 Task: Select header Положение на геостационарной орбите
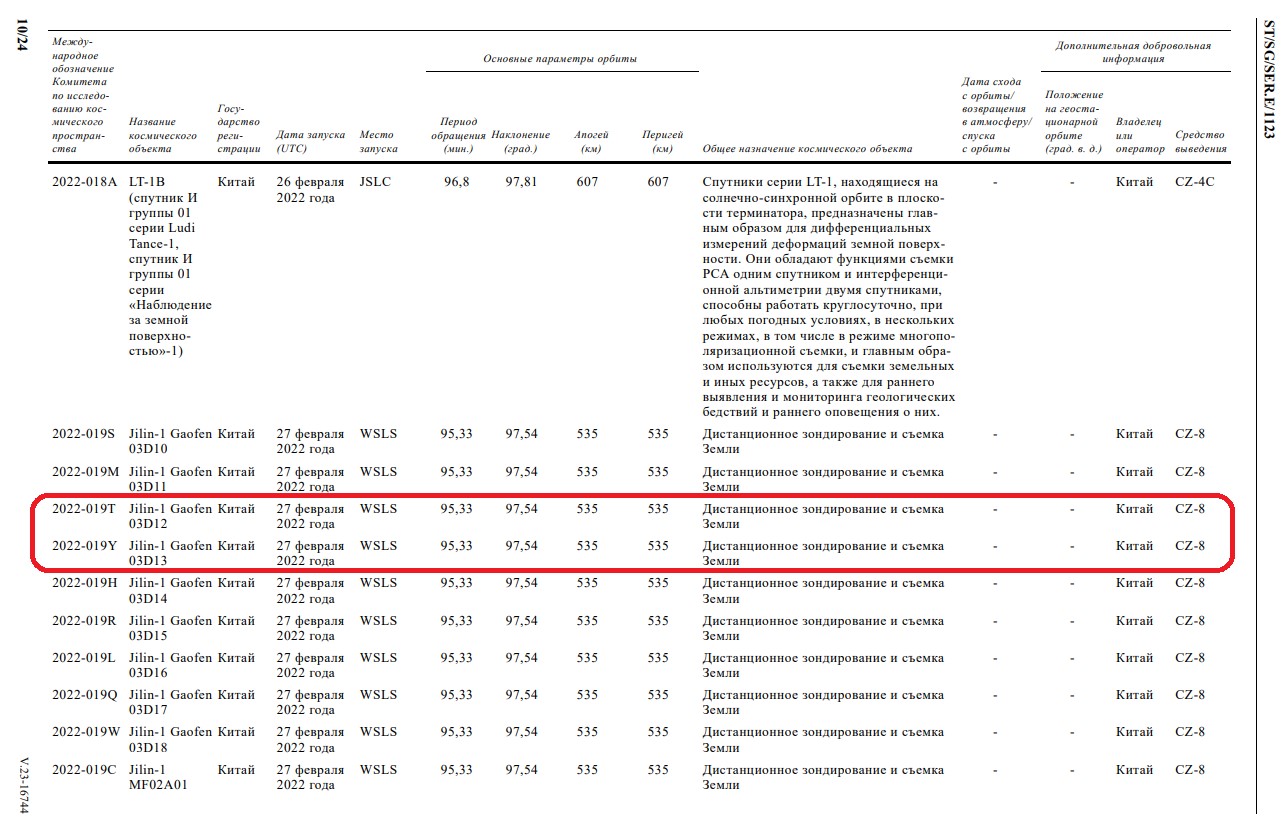(1074, 121)
